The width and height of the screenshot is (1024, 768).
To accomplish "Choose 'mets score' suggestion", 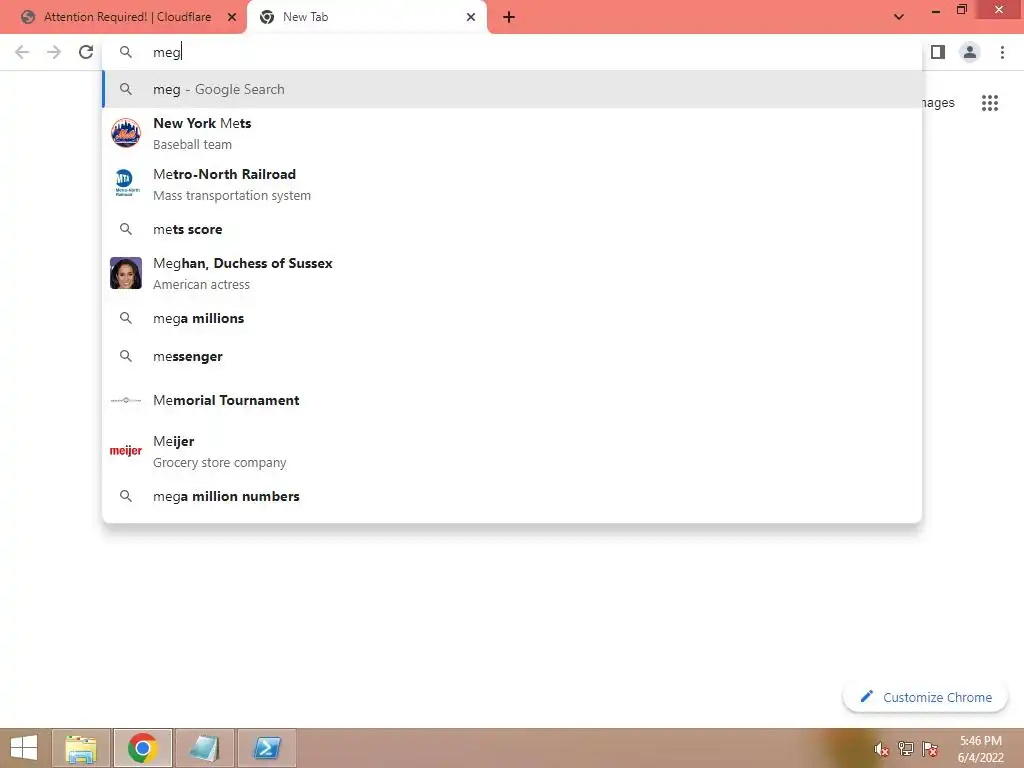I will click(x=512, y=229).
